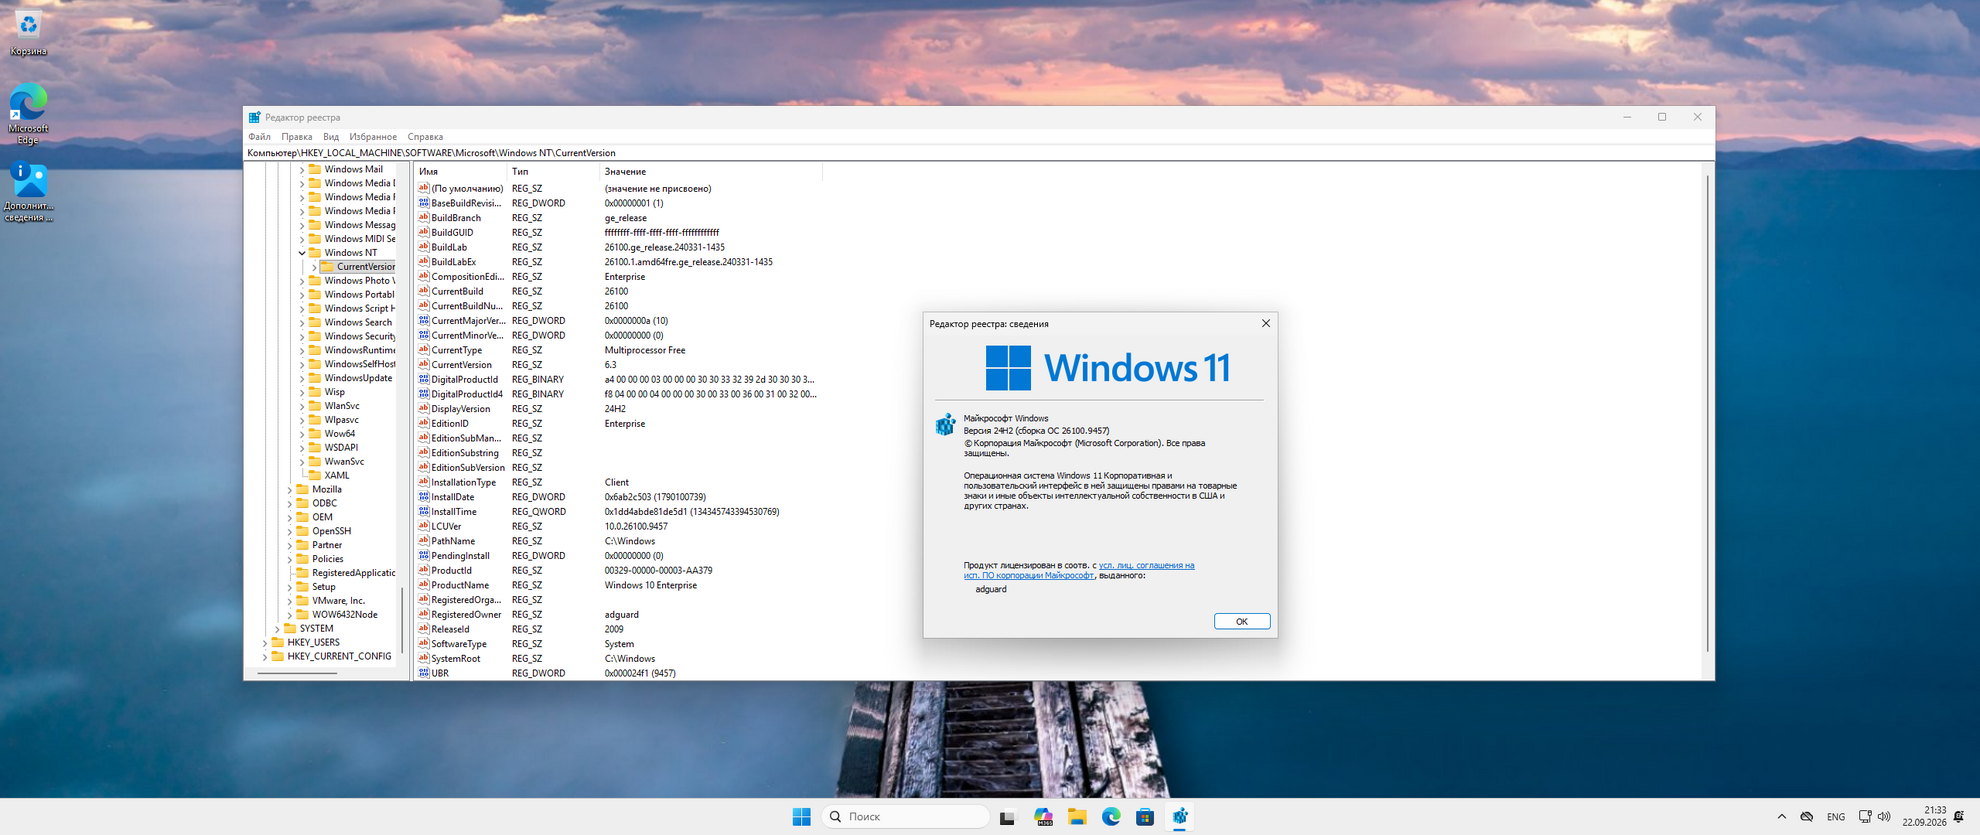
Task: Click OK in the about dialog
Action: coord(1242,621)
